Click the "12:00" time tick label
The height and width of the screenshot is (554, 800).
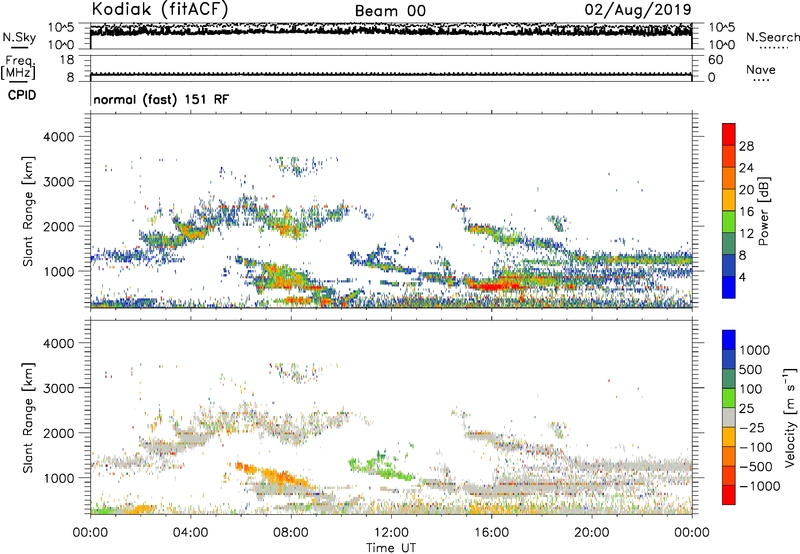391,533
